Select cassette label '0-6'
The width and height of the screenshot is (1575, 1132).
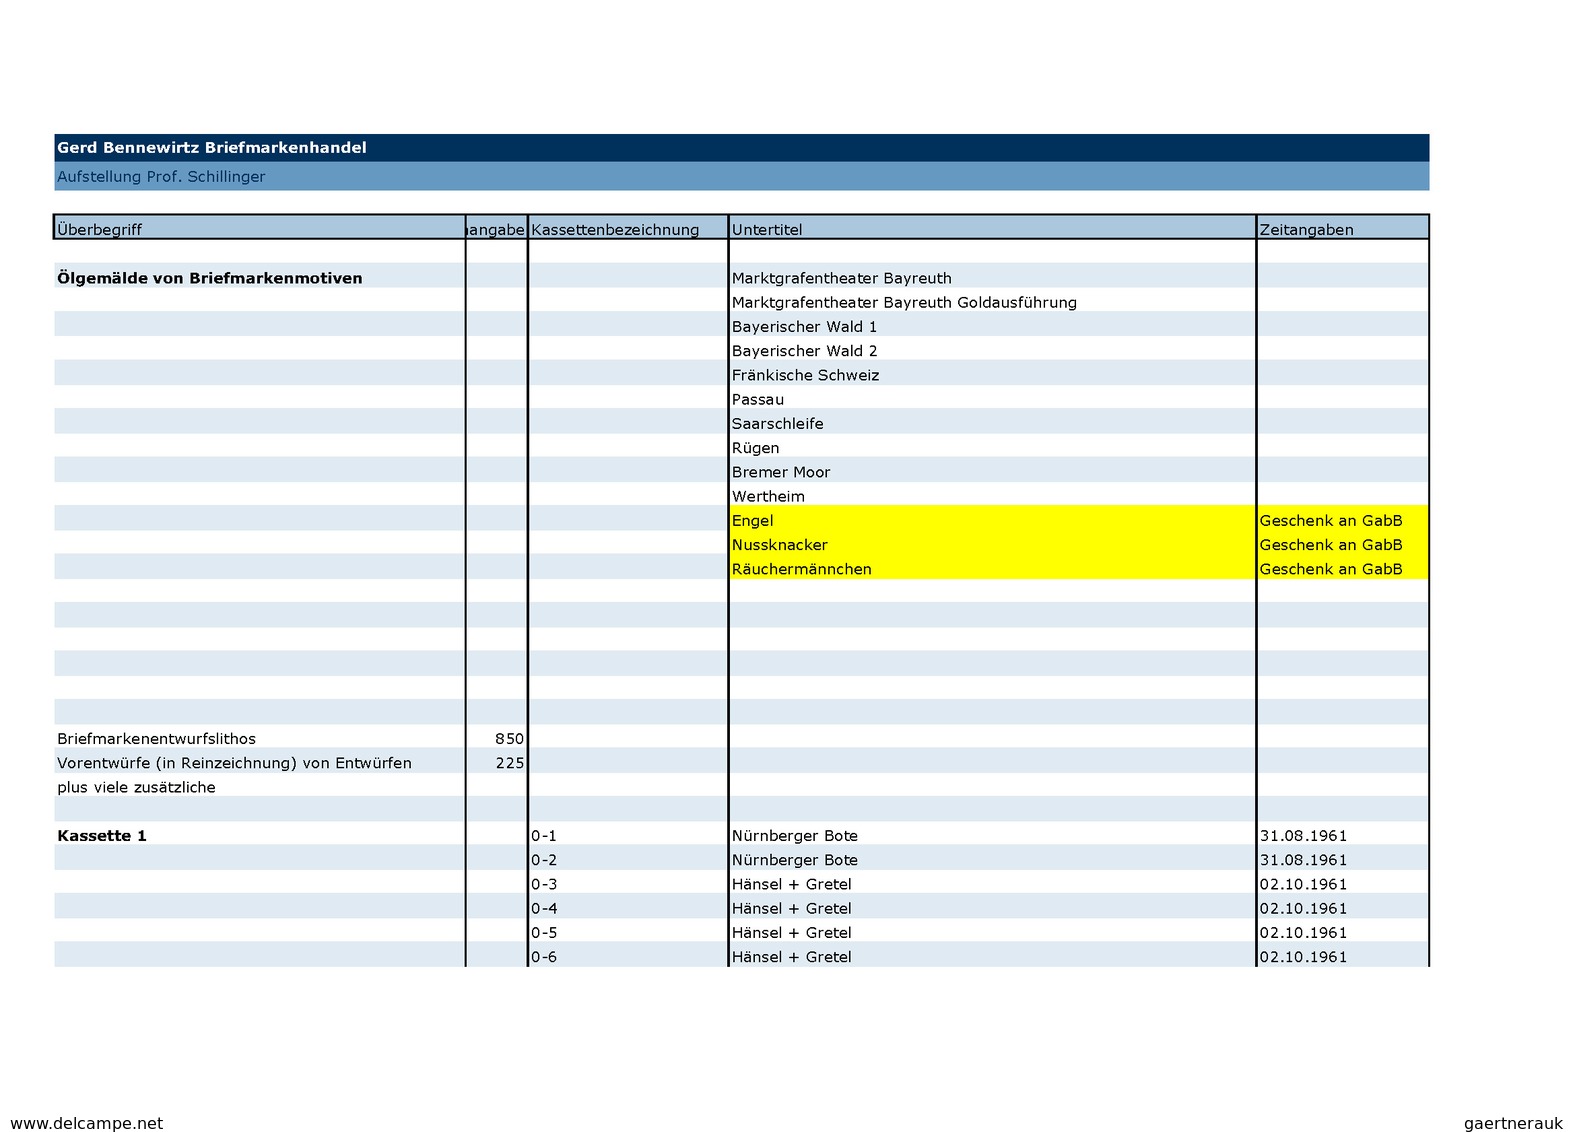[544, 957]
